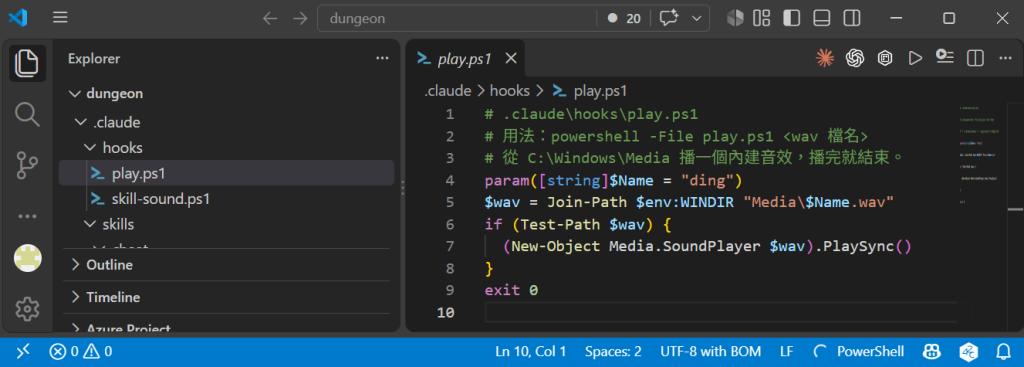Switch to the play.ps1 editor tab
This screenshot has width=1024, height=367.
click(464, 59)
